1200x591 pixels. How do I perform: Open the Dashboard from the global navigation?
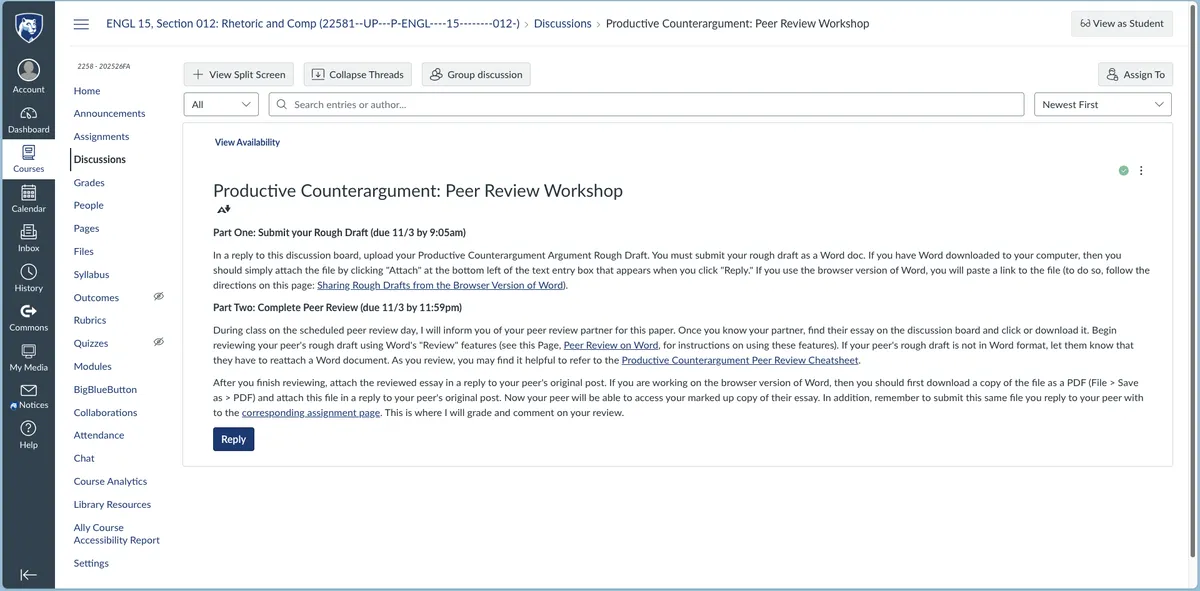click(28, 118)
